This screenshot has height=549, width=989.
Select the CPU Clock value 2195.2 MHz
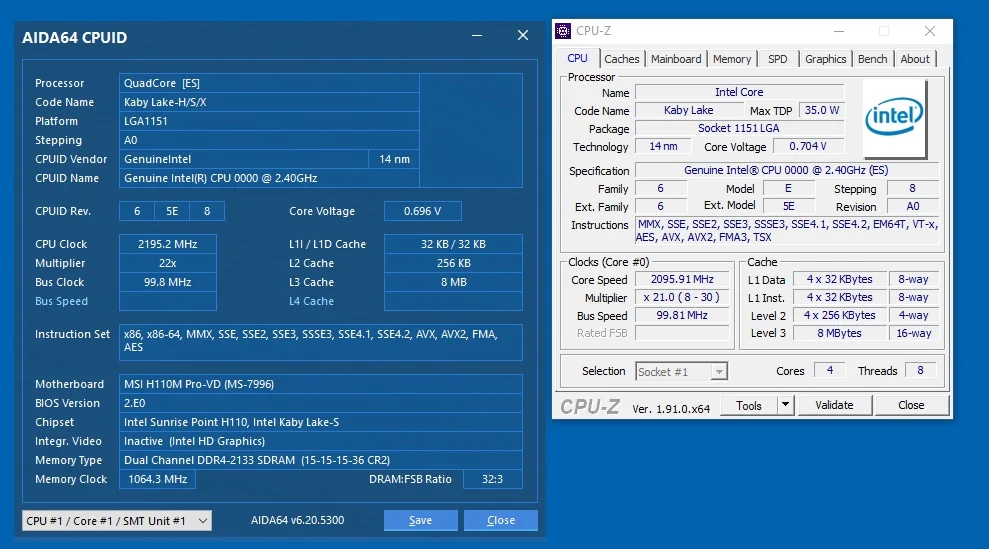pos(168,244)
